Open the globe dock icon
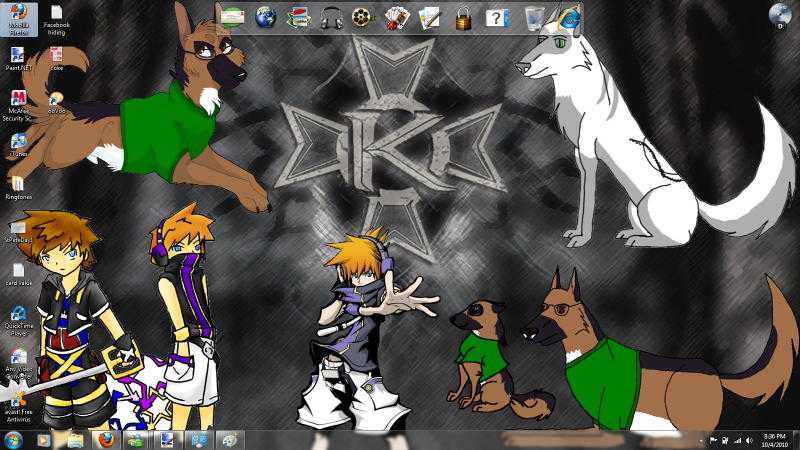Screen dimensions: 800x450 265,17
